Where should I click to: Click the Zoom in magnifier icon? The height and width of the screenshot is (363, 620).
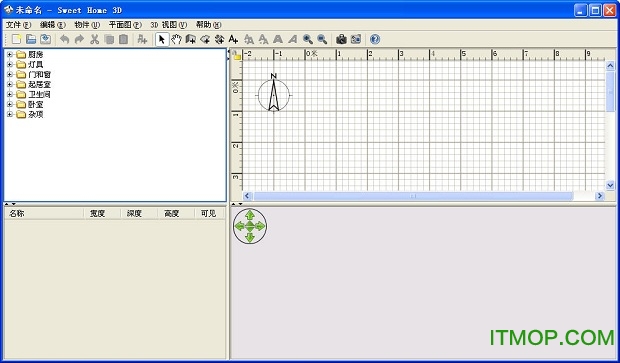[x=308, y=39]
